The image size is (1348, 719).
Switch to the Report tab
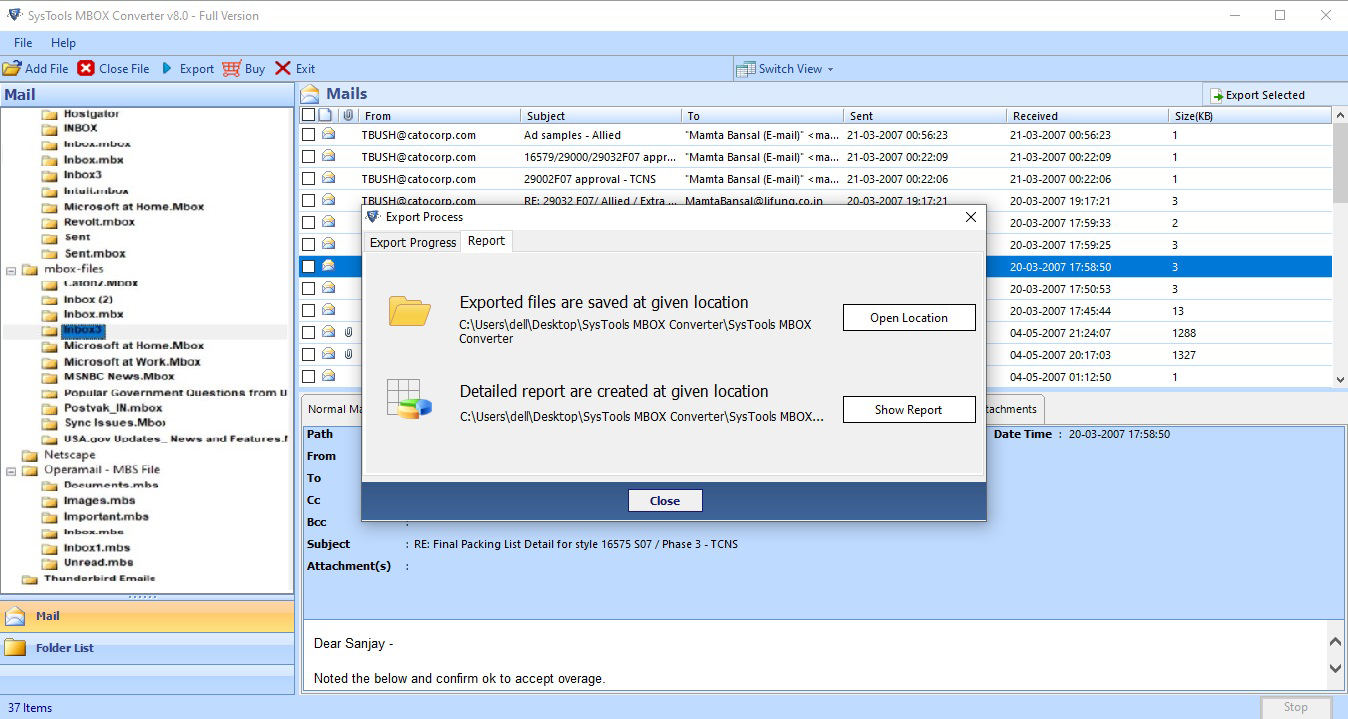tap(486, 241)
